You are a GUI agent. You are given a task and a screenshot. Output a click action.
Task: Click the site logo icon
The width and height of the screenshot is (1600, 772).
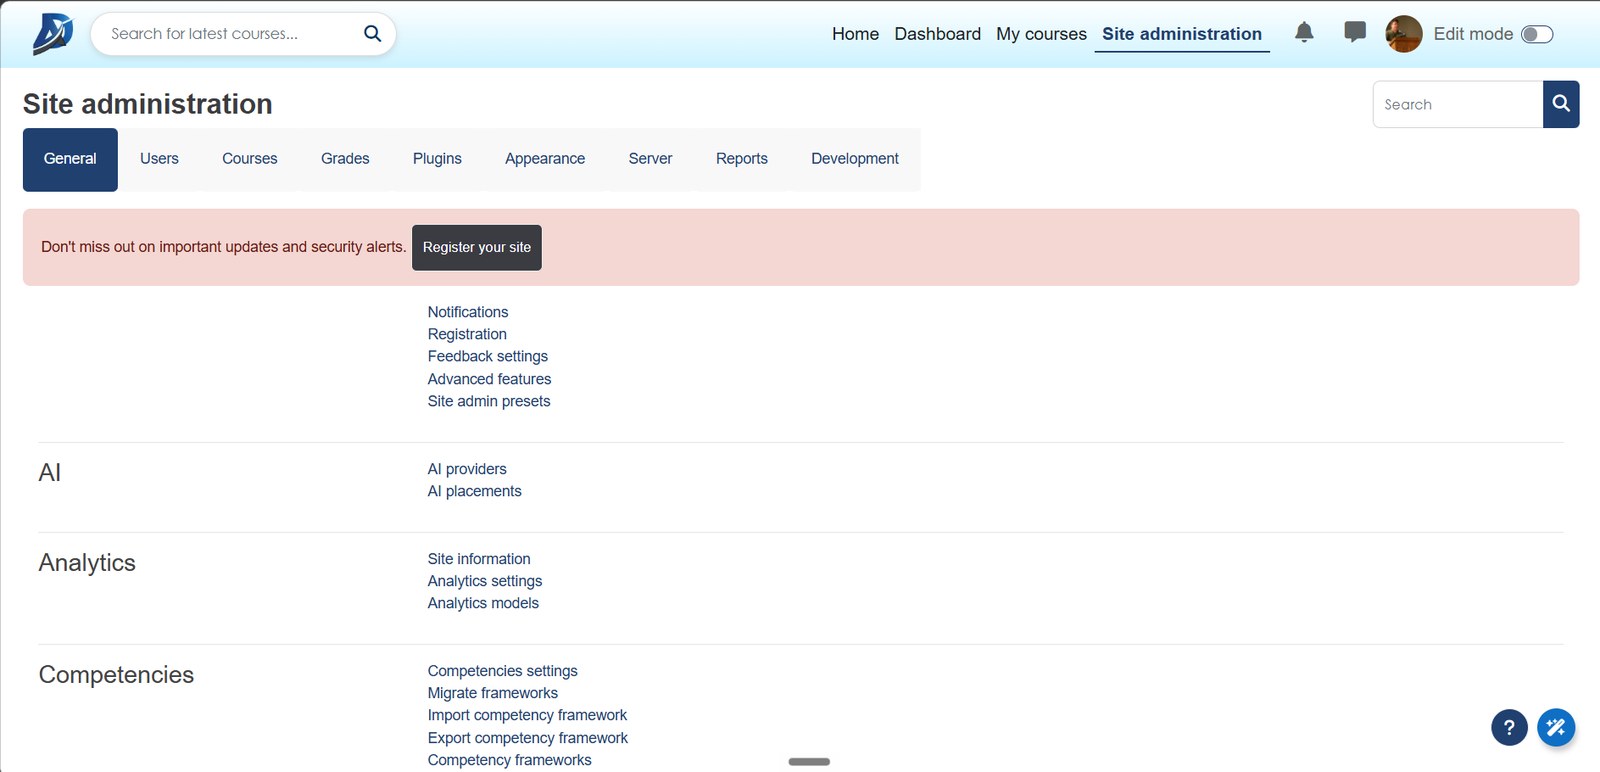tap(53, 34)
